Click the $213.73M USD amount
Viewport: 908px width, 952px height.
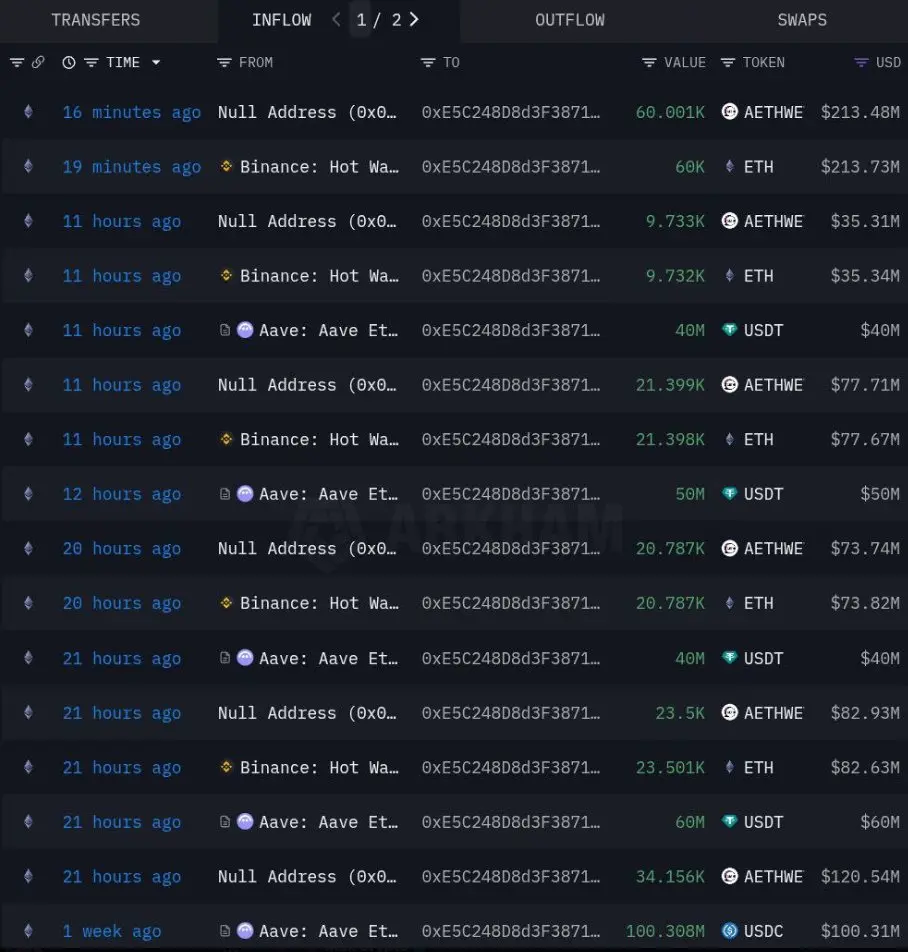860,167
